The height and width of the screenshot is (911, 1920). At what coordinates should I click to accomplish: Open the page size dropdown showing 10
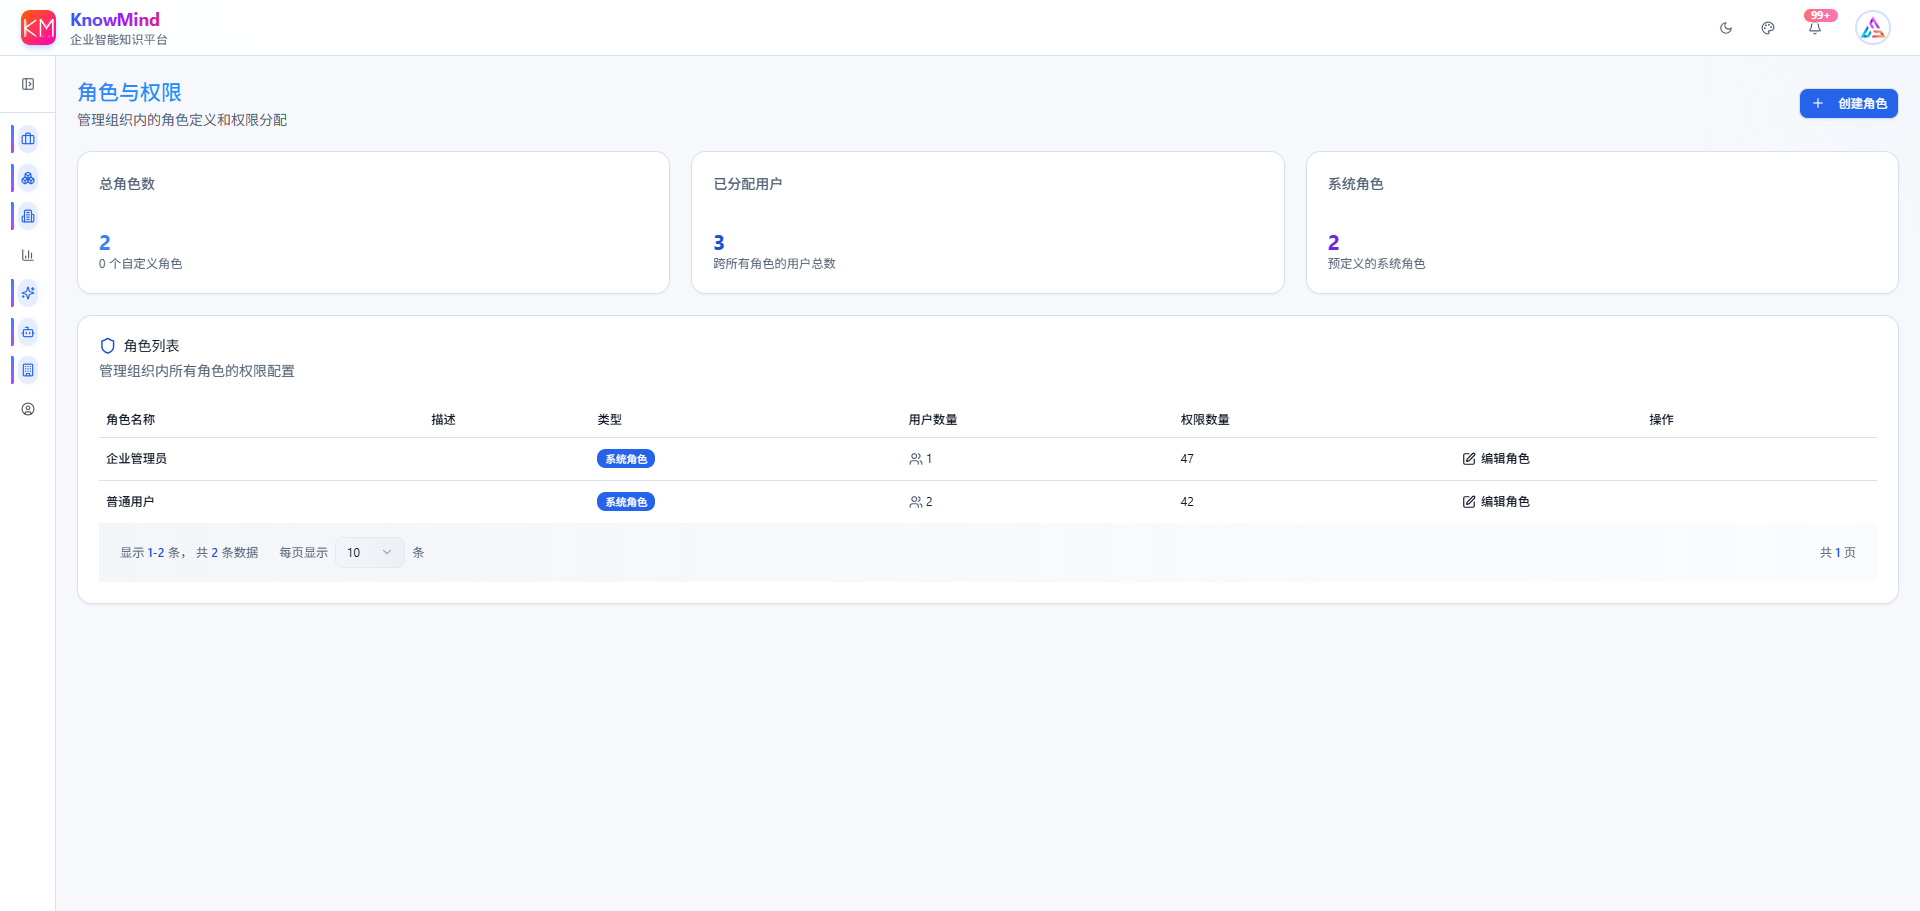tap(369, 553)
